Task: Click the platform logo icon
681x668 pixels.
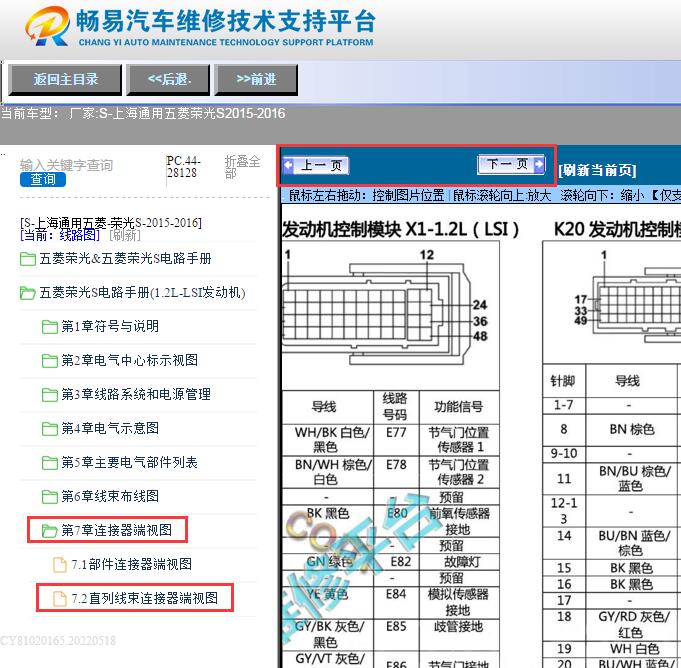Action: click(x=47, y=27)
